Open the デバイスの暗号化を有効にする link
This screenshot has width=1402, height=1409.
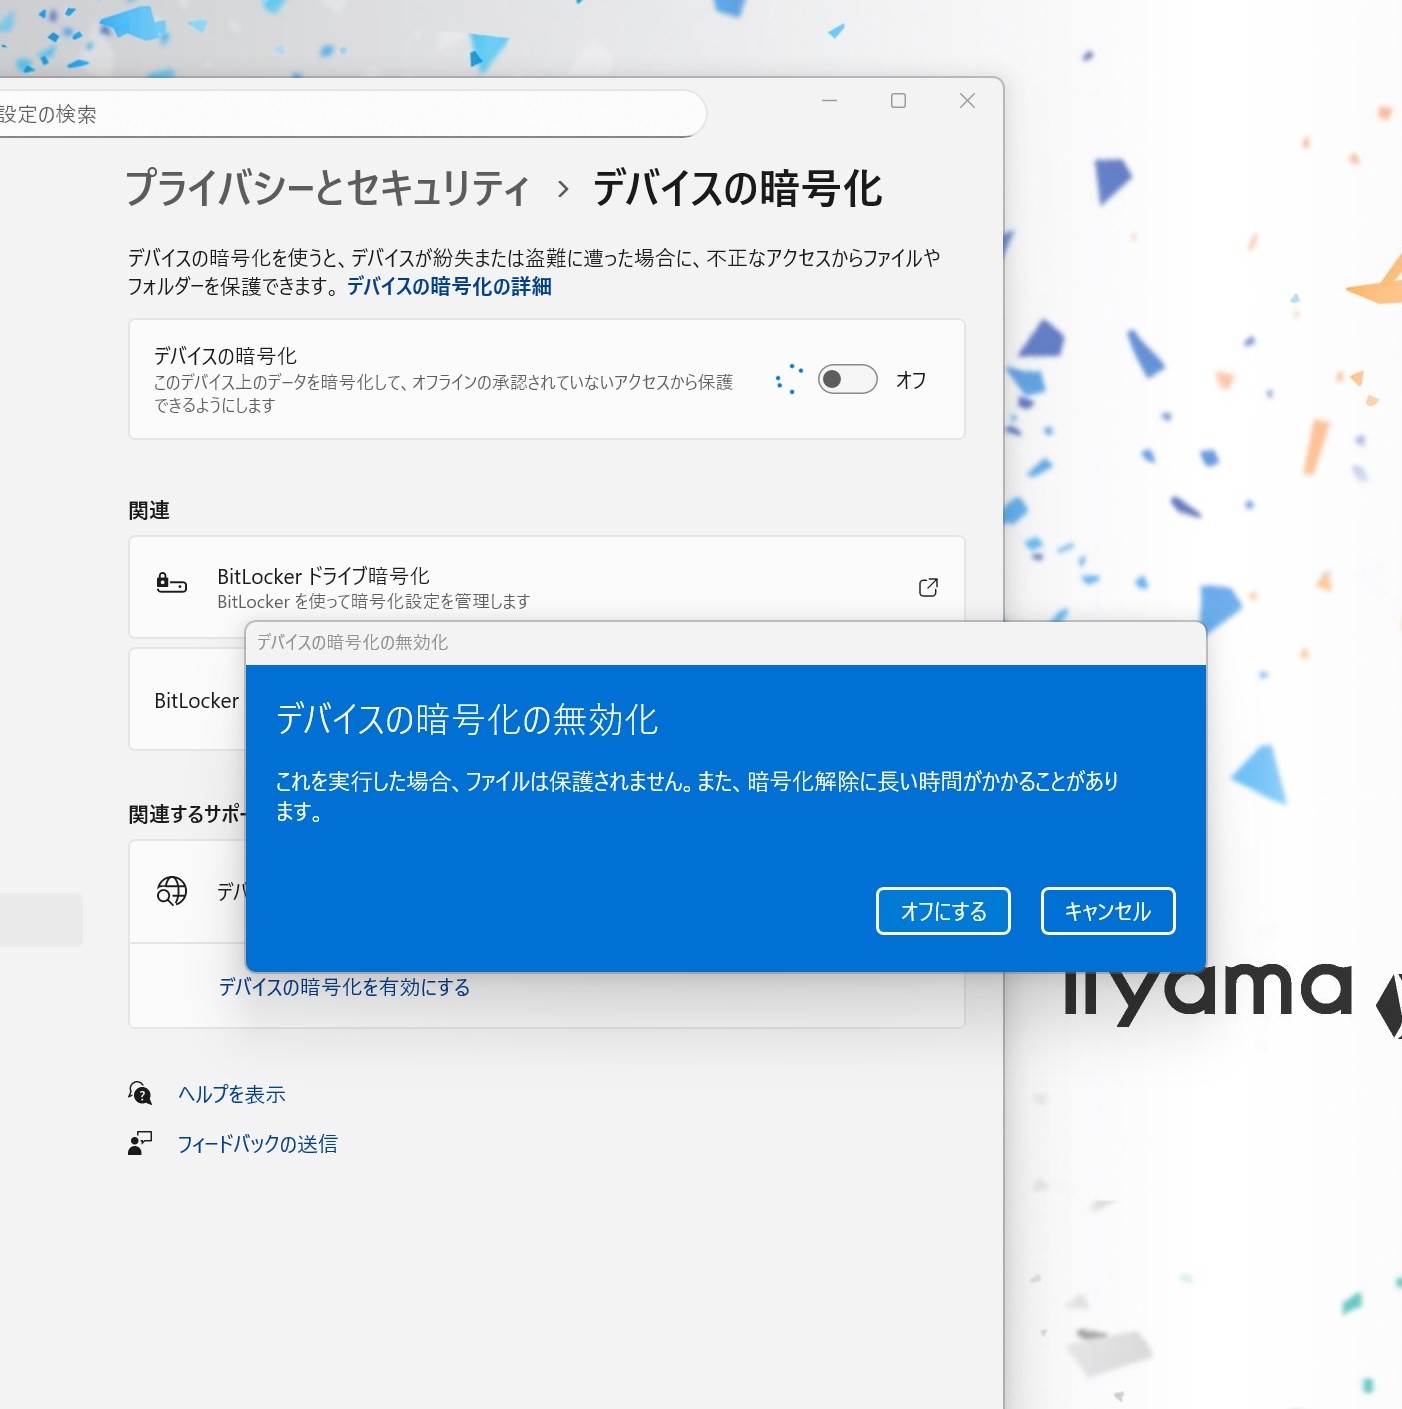tap(344, 987)
